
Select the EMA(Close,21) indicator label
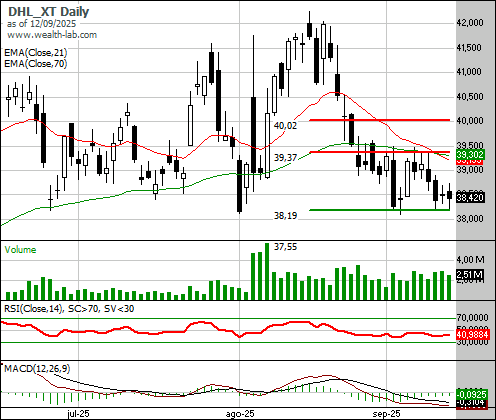pos(36,53)
